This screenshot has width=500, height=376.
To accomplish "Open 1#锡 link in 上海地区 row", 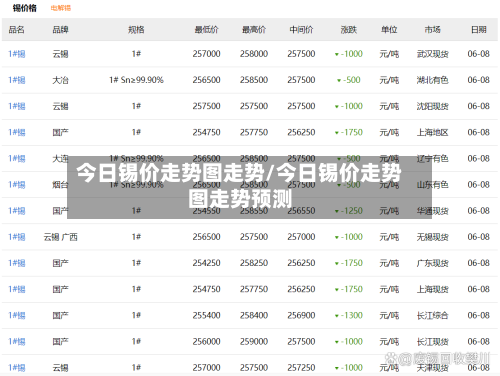I will tap(17, 132).
